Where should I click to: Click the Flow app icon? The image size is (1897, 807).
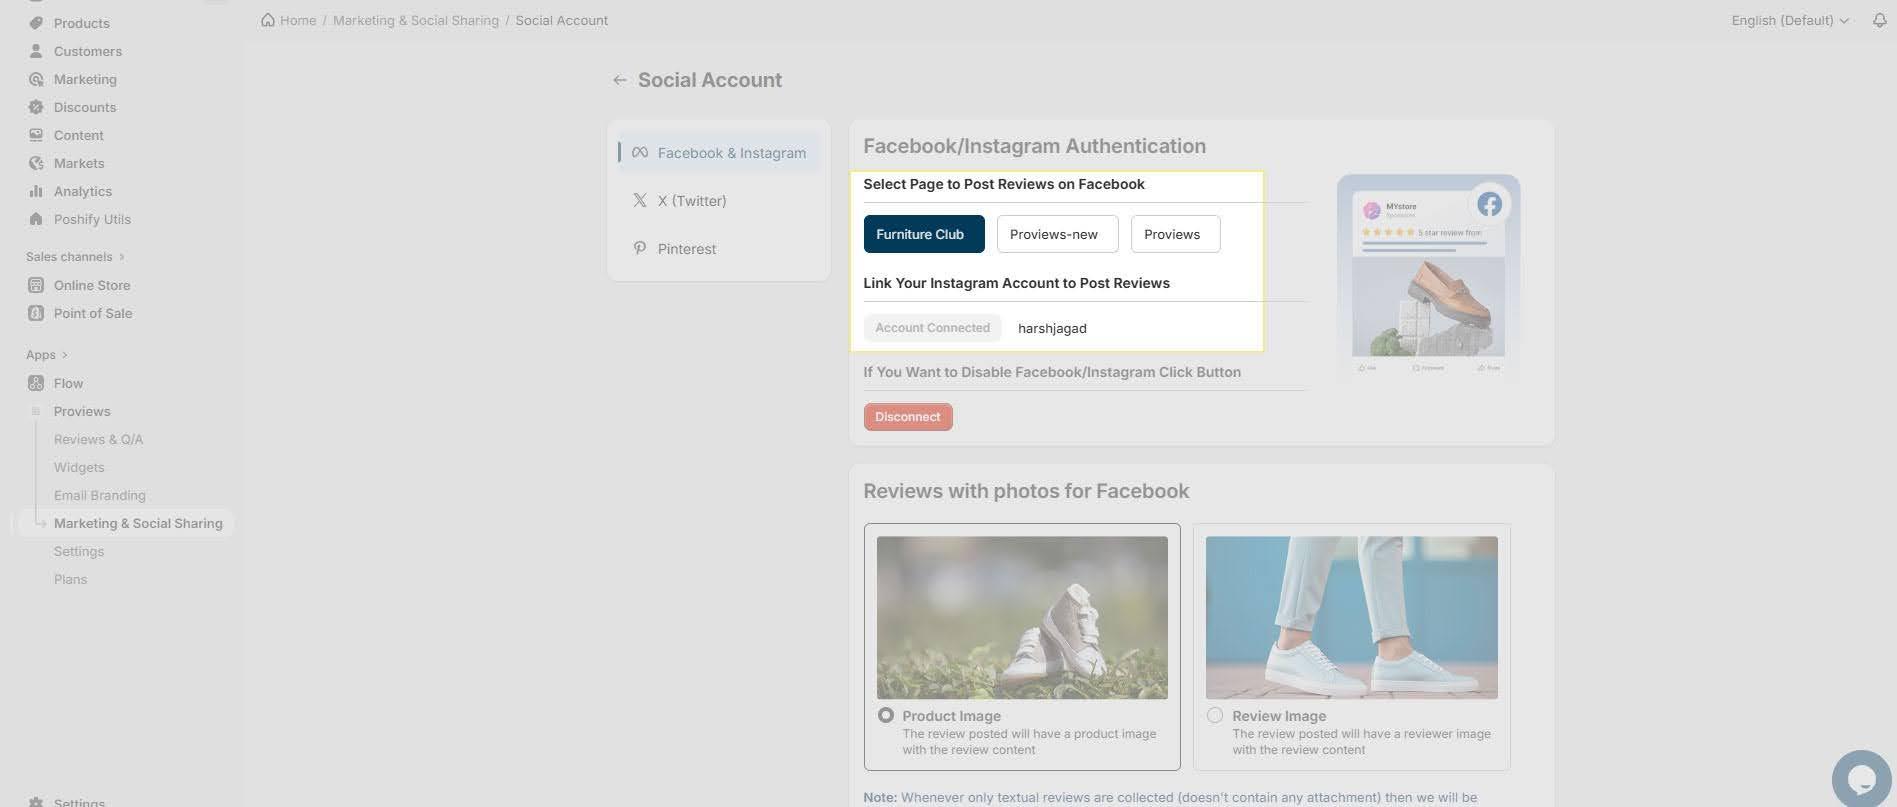click(36, 383)
